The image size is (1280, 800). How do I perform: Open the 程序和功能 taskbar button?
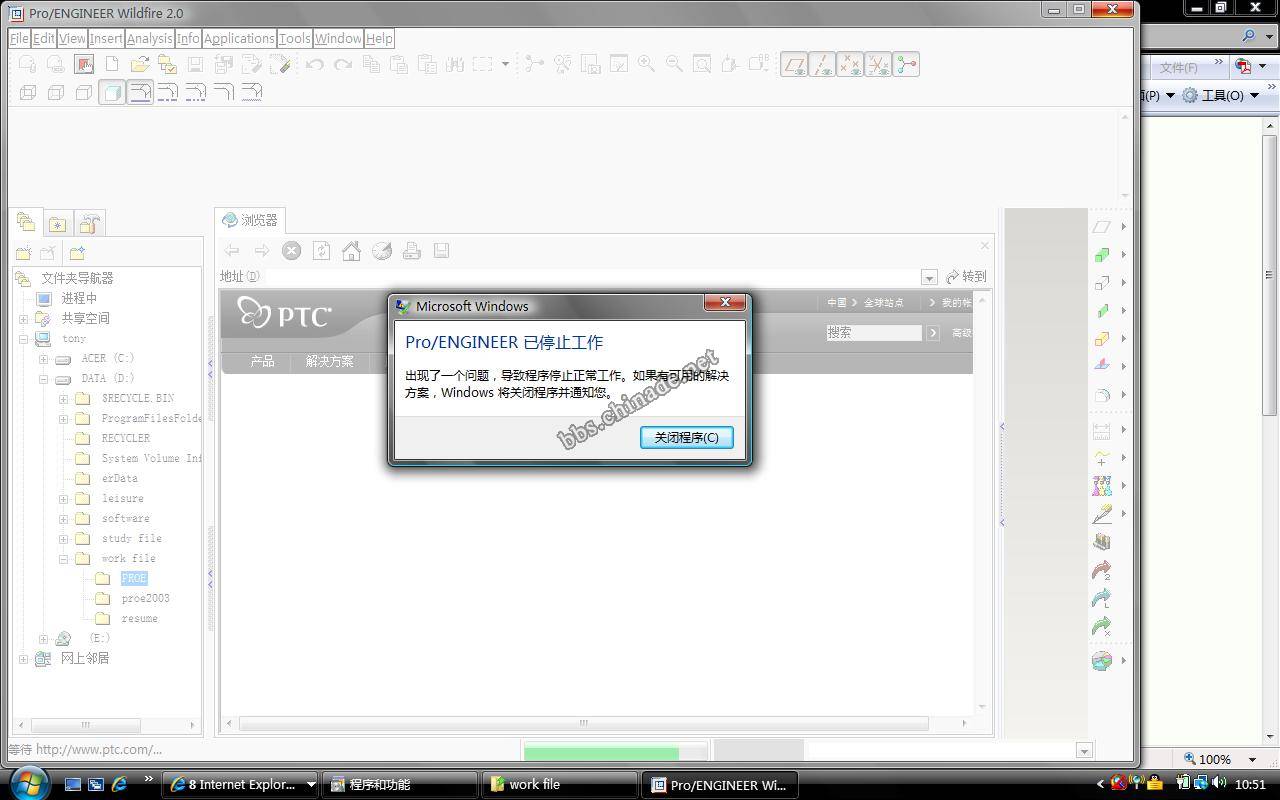(400, 784)
